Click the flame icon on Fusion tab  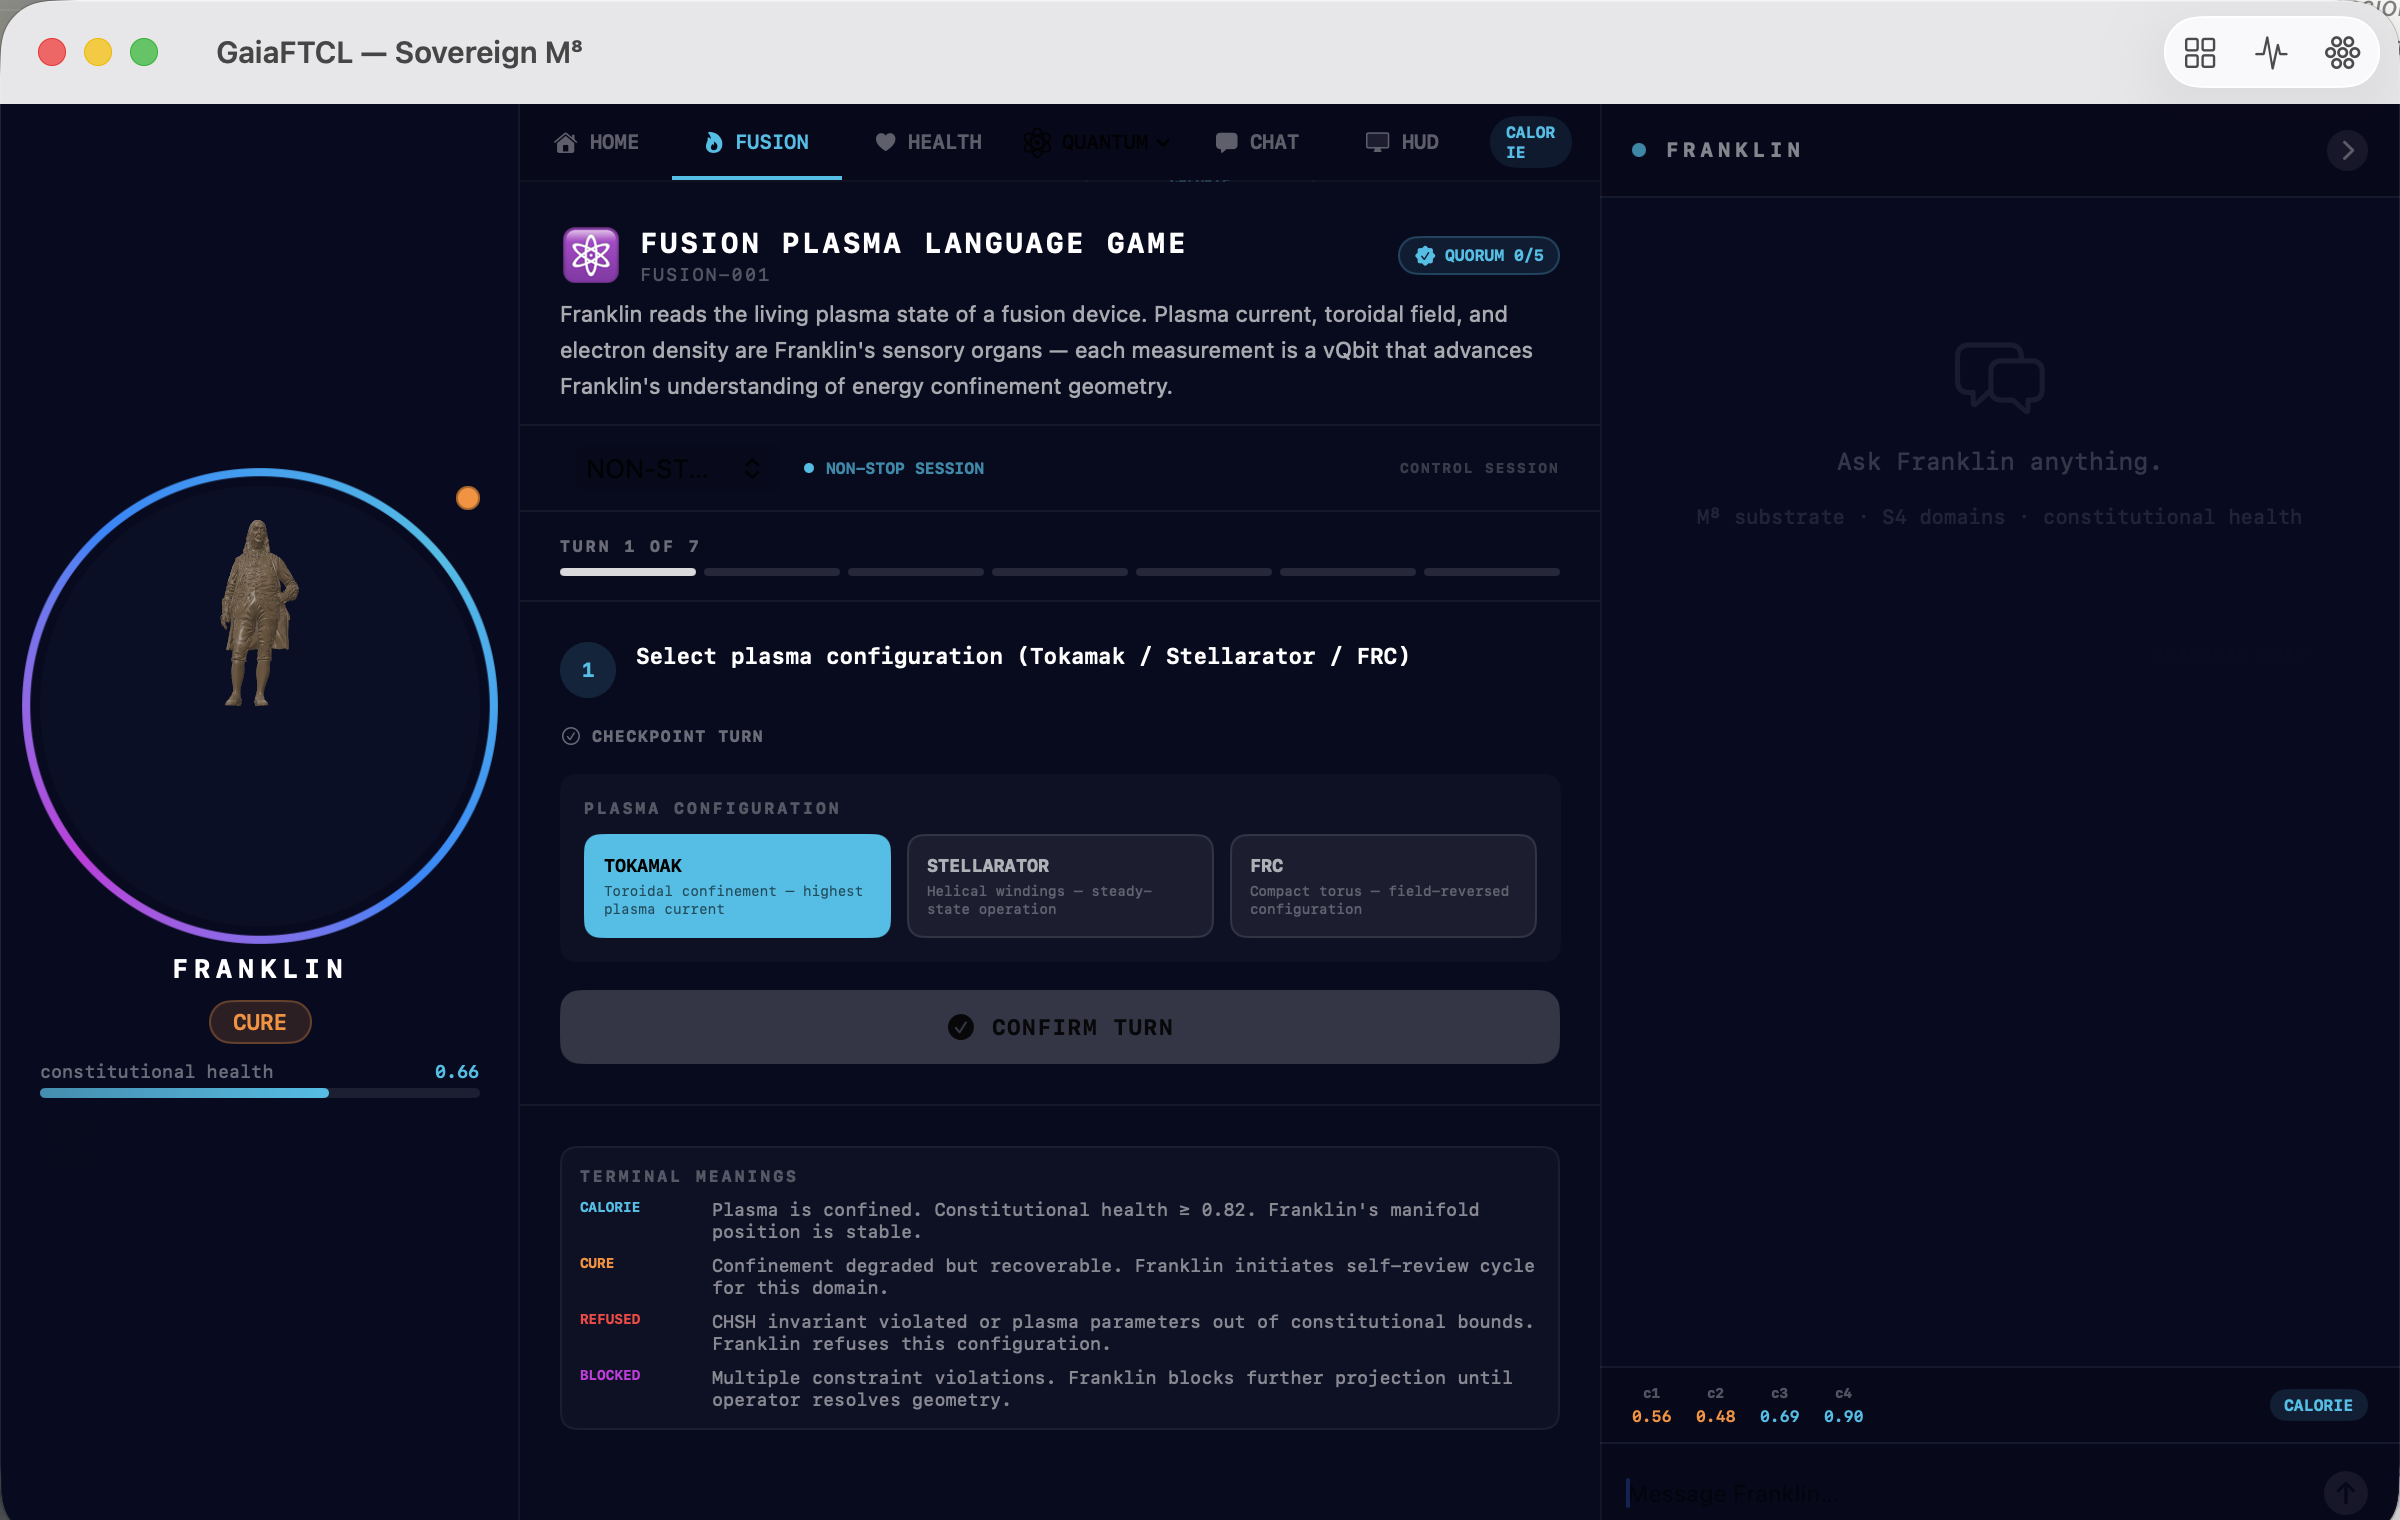[x=713, y=143]
